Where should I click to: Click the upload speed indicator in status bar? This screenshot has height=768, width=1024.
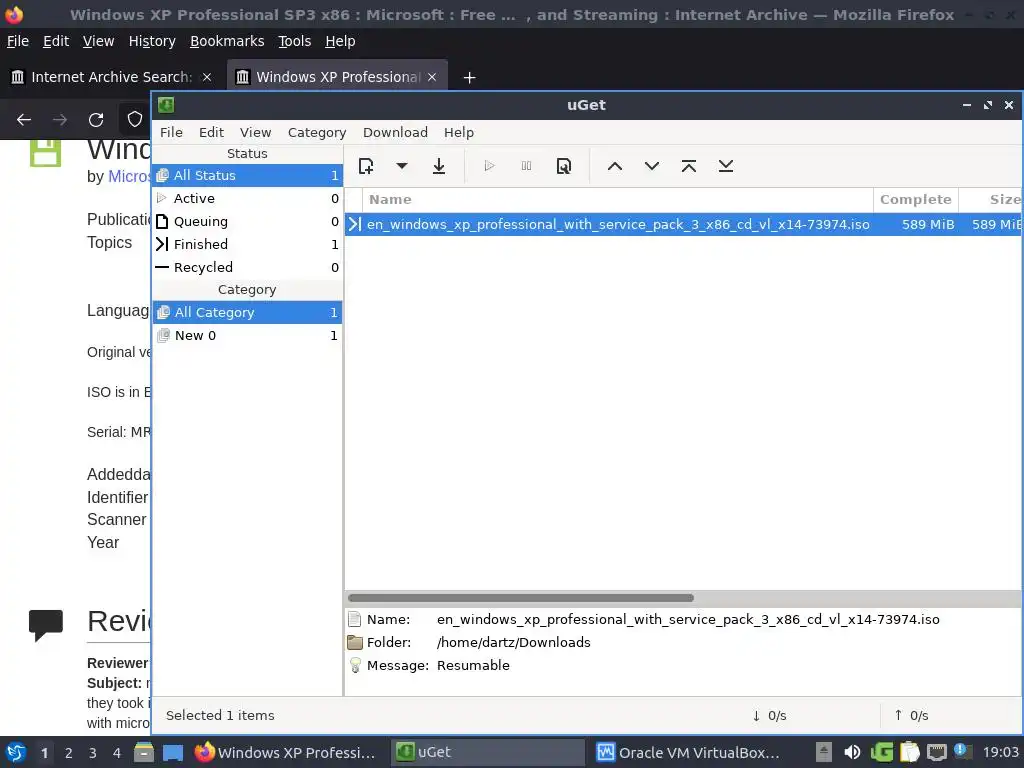(911, 716)
